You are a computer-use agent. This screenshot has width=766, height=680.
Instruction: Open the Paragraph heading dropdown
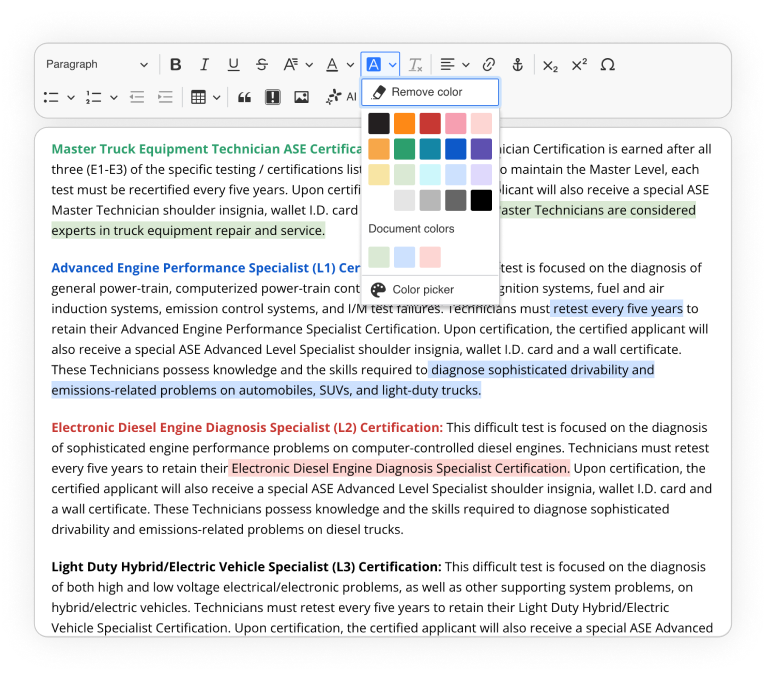(x=97, y=64)
